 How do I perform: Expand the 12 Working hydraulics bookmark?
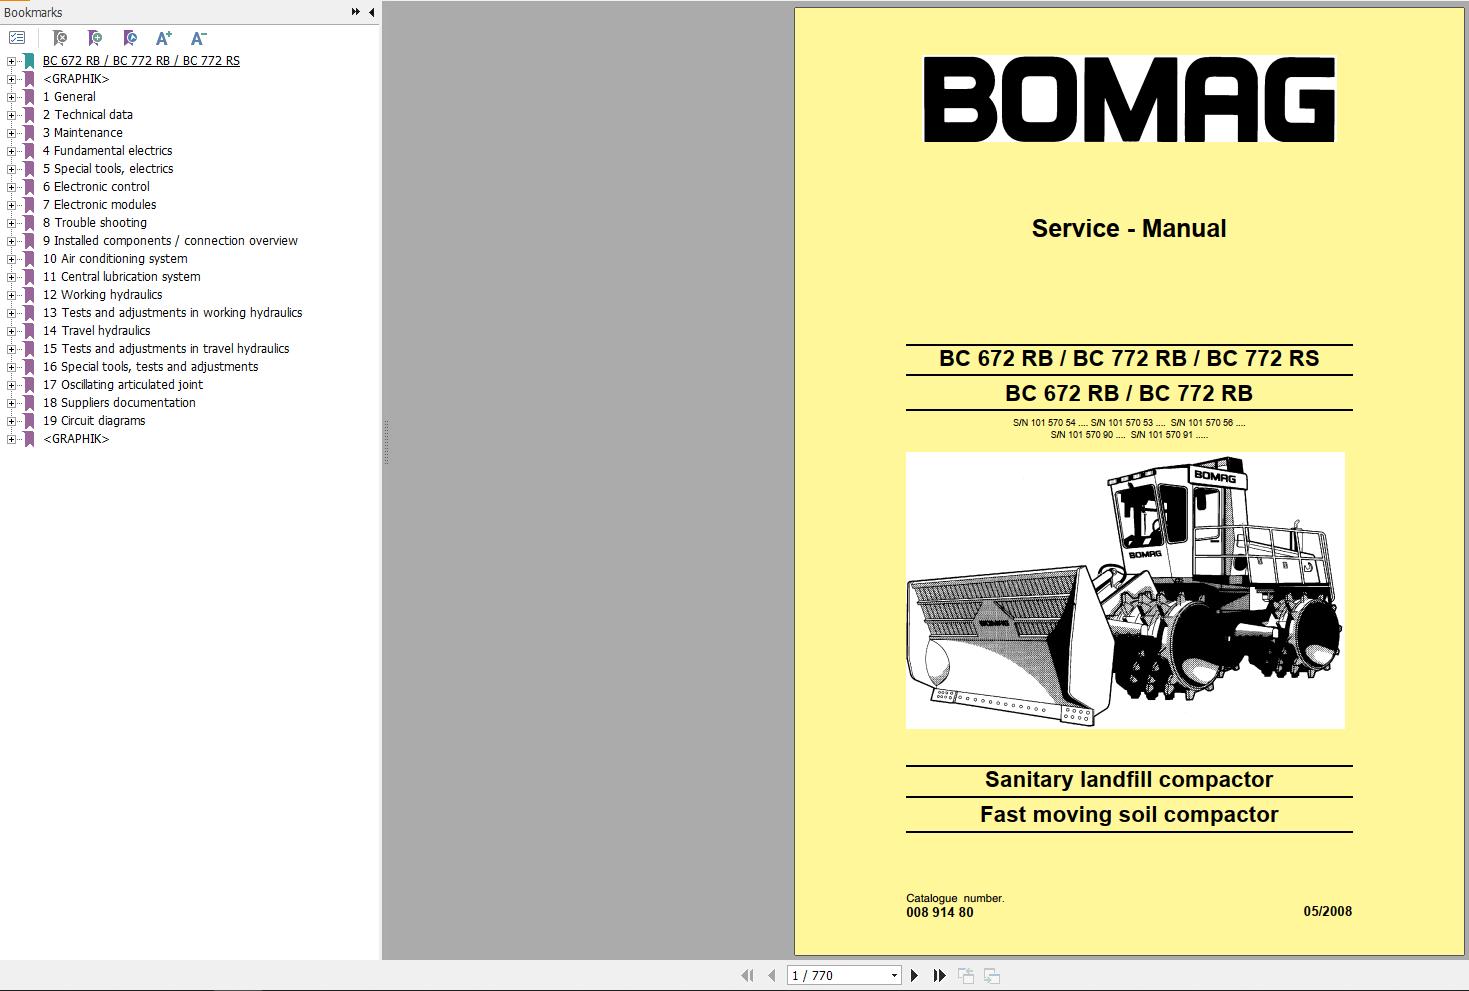coord(11,295)
